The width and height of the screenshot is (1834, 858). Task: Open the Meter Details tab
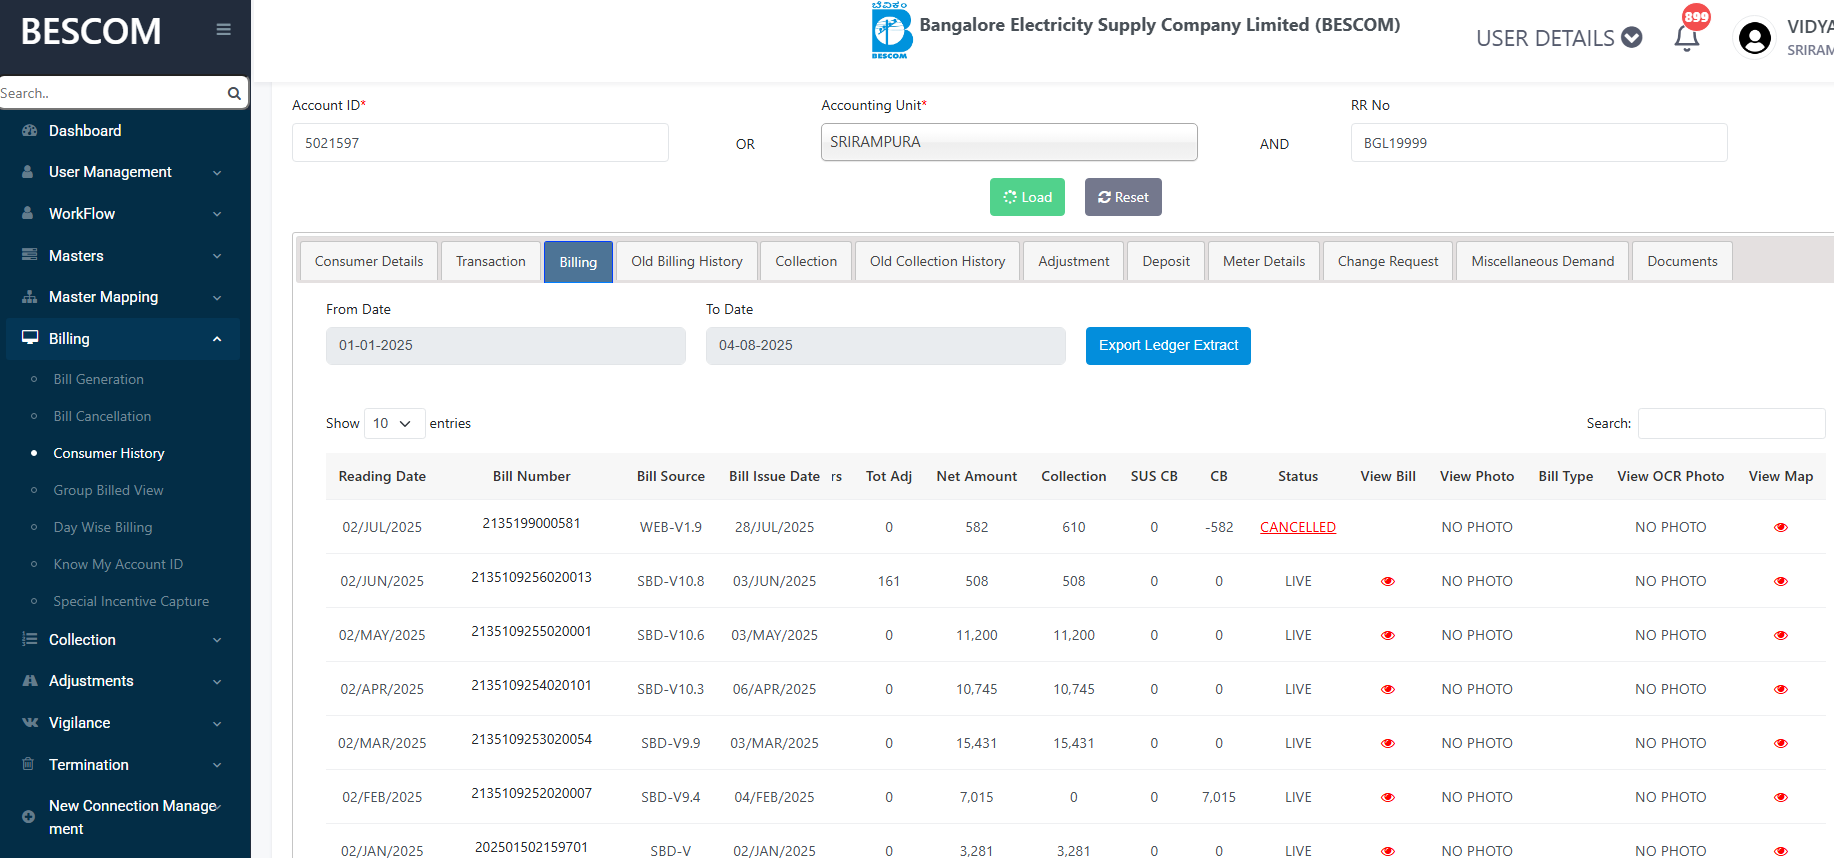(1263, 261)
